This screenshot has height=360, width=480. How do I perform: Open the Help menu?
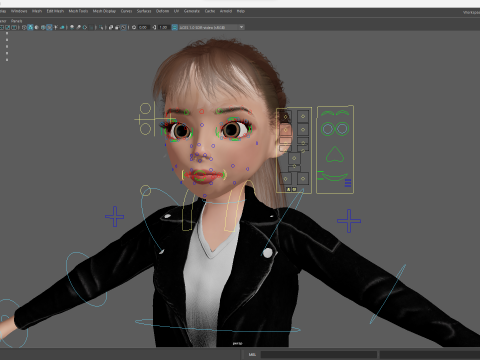(241, 11)
